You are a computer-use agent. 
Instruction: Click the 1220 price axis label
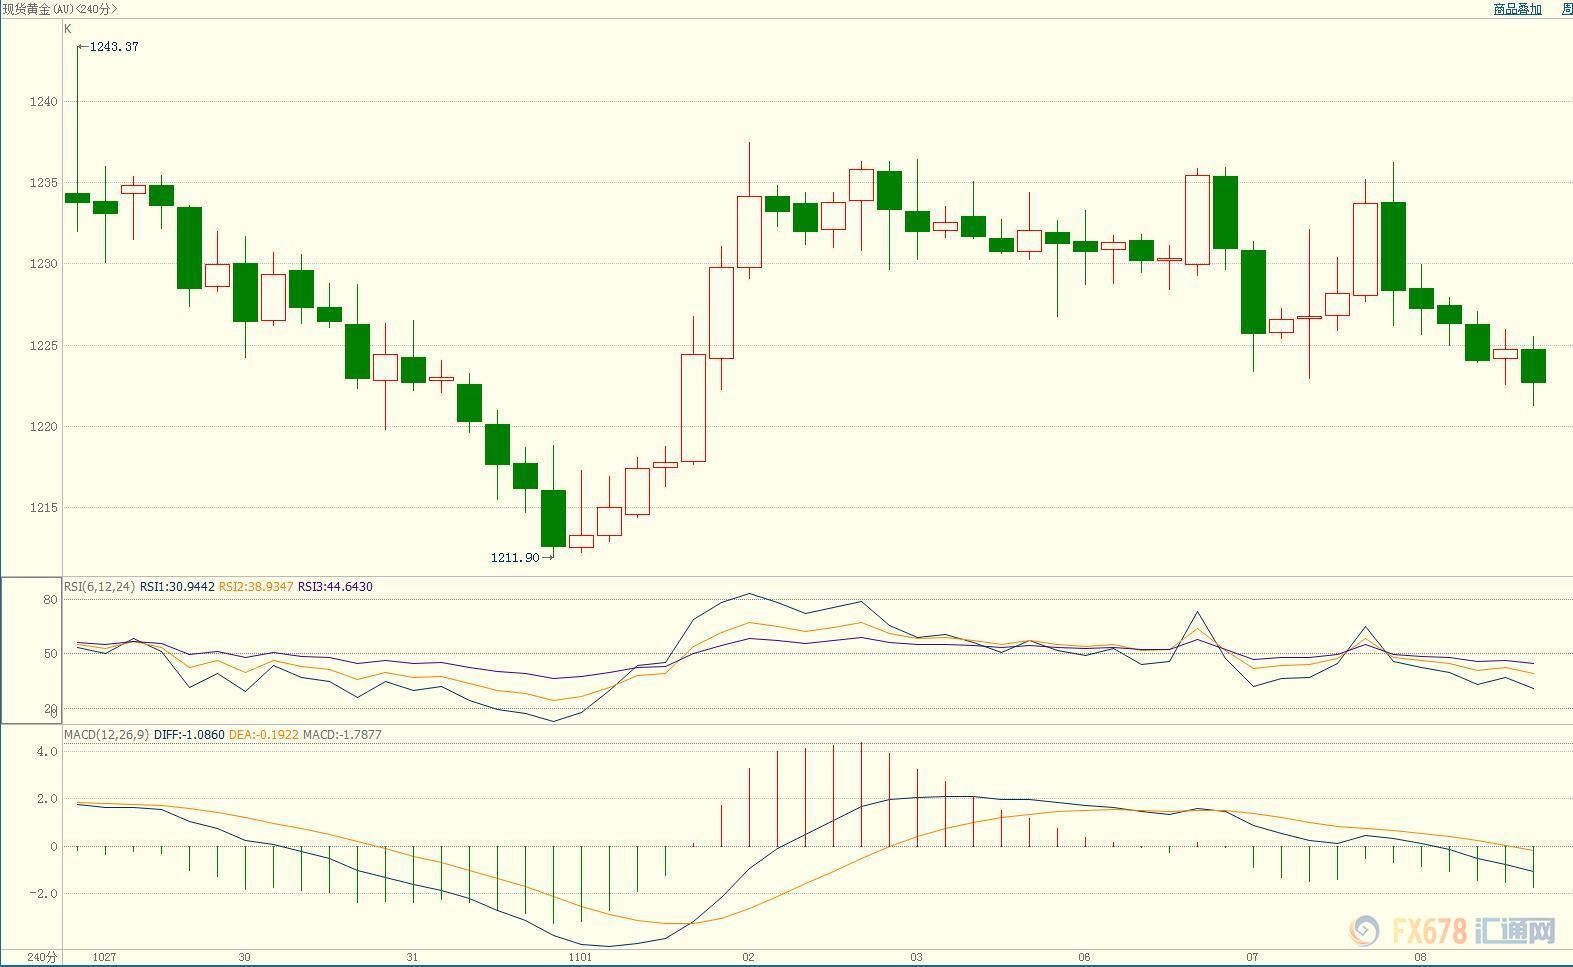click(x=44, y=427)
